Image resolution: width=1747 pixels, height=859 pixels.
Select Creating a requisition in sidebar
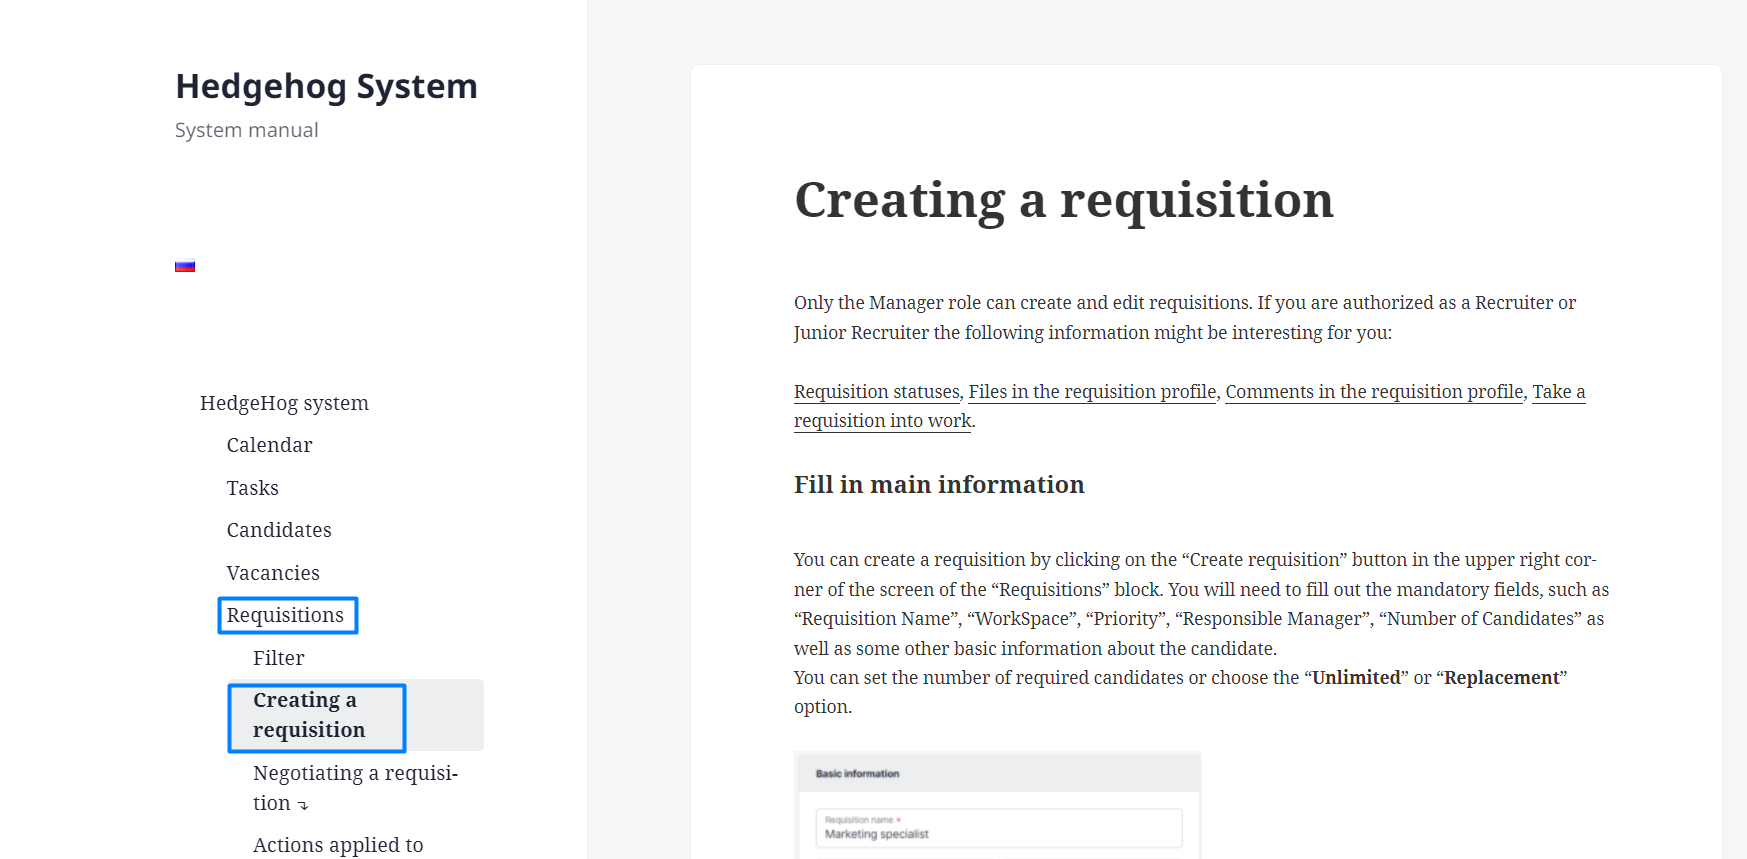pyautogui.click(x=309, y=715)
